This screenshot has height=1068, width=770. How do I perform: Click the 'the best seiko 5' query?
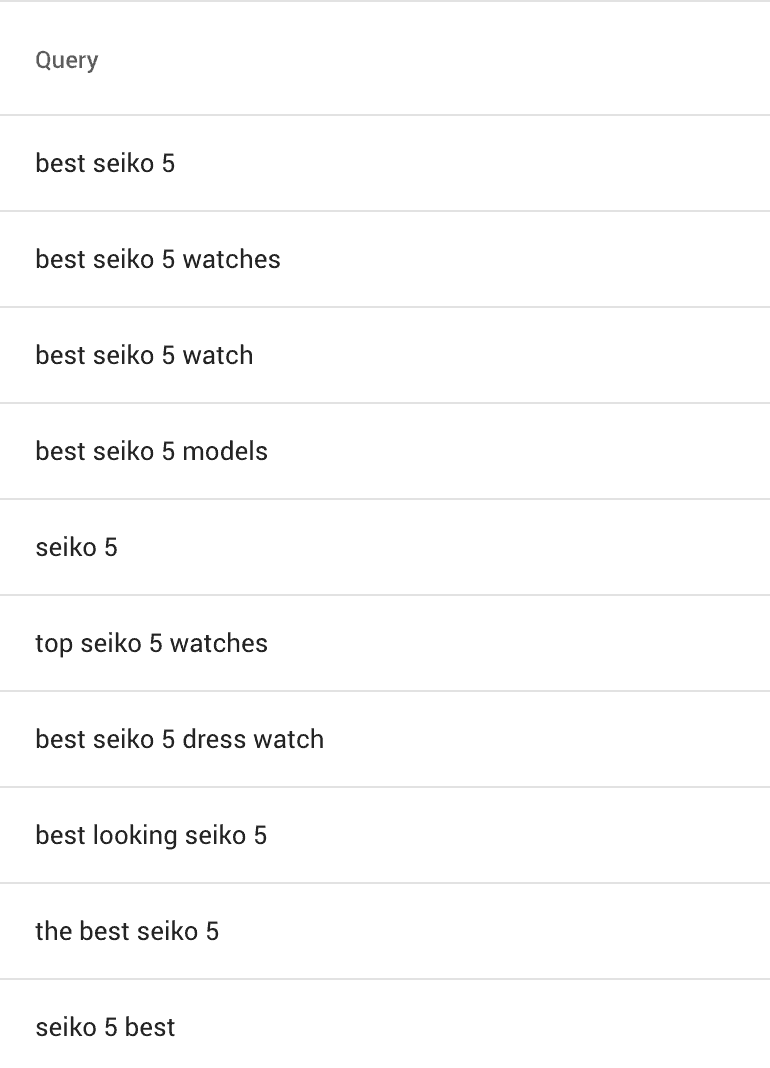(x=127, y=932)
